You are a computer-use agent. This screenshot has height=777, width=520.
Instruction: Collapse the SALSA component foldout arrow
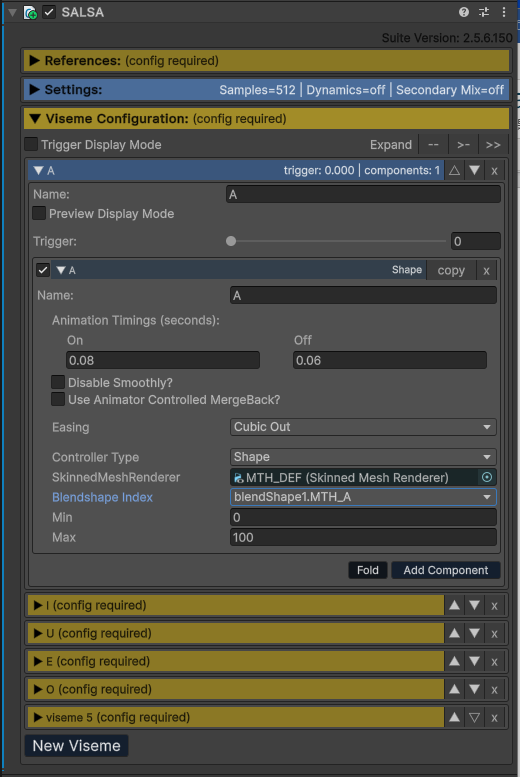click(12, 12)
